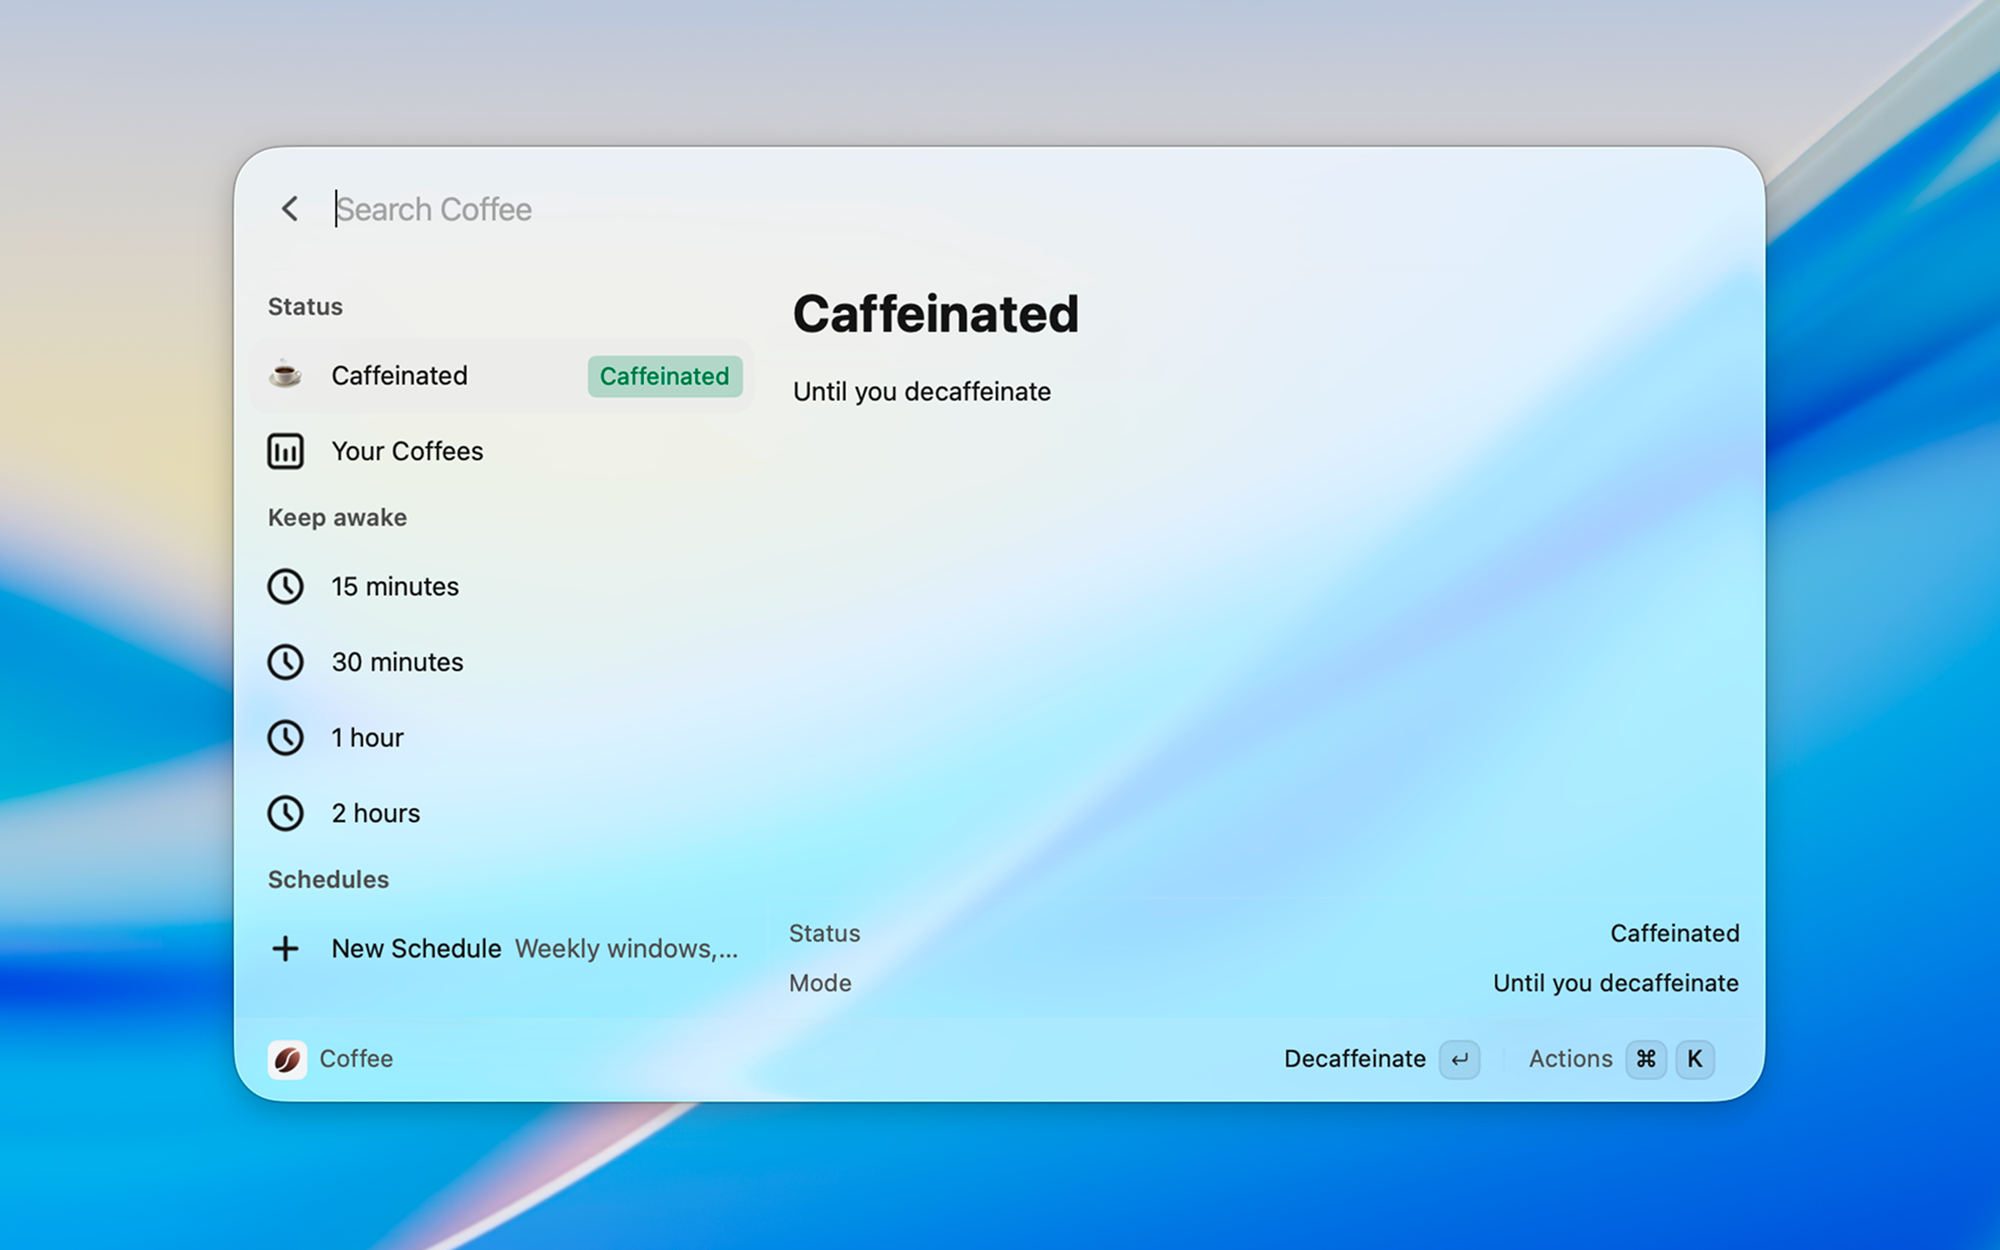Create a New Schedule
Viewport: 2000px width, 1250px height.
tap(500, 948)
